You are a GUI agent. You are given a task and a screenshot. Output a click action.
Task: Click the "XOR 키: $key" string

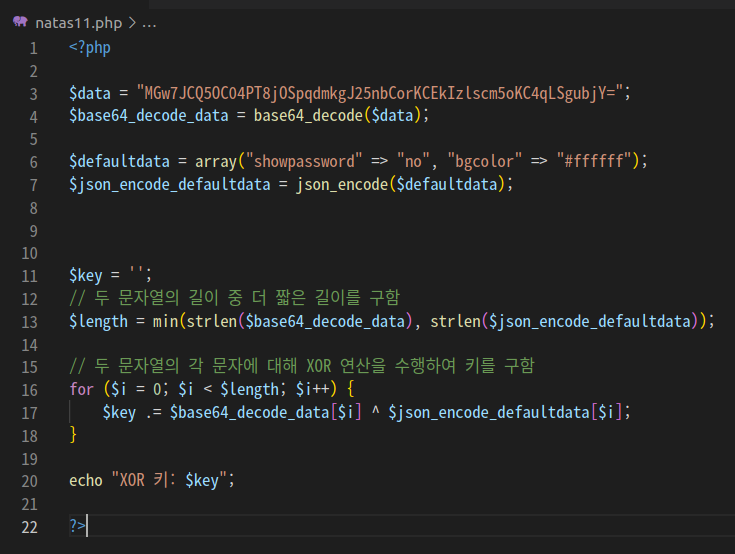coord(170,480)
